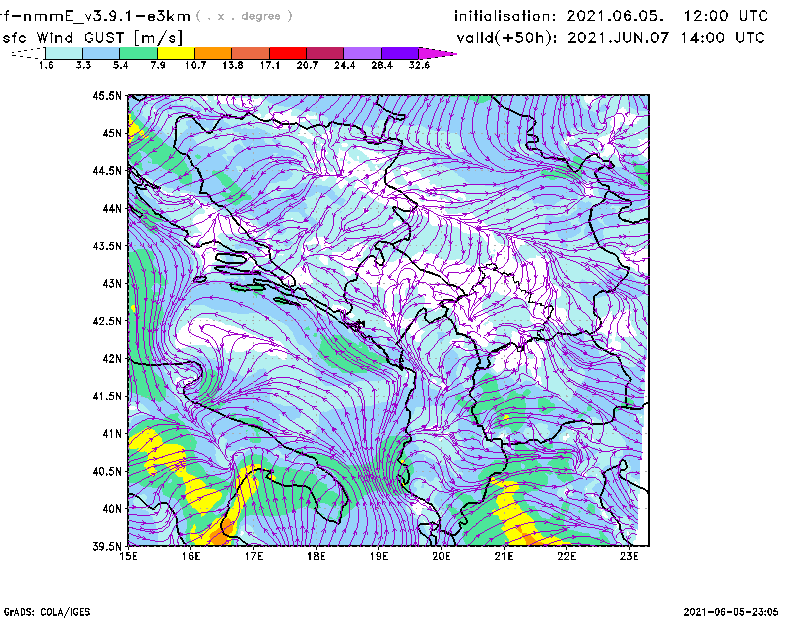Pick the orange legend swatch

pos(213,53)
